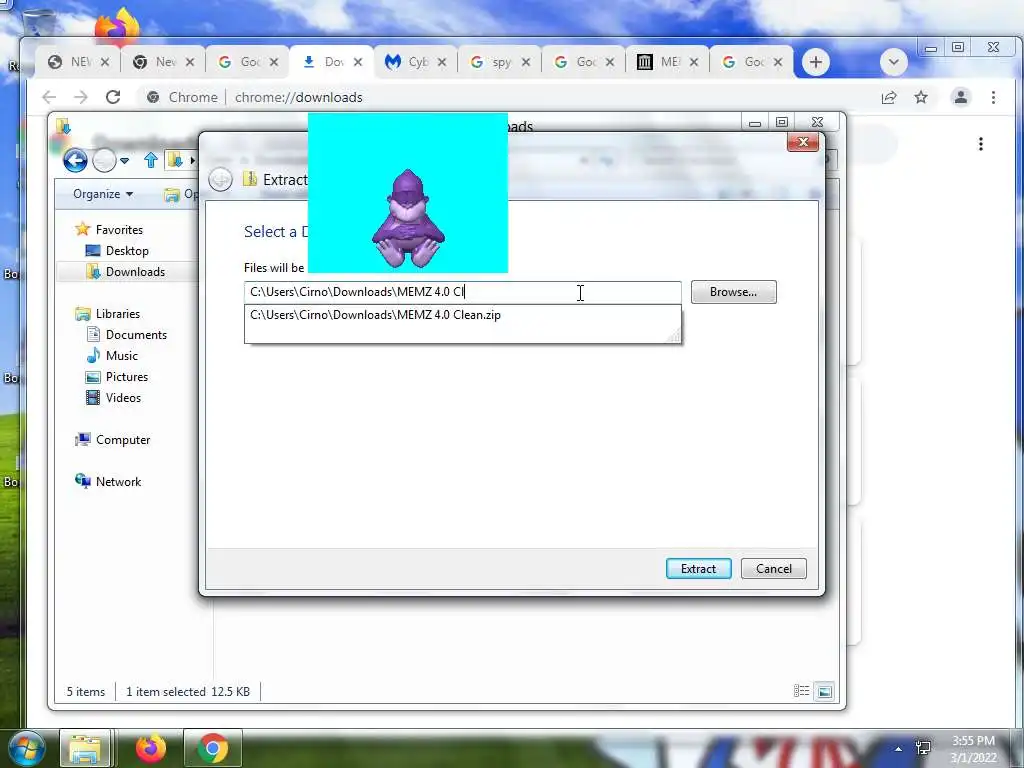The height and width of the screenshot is (768, 1024).
Task: Open the Organize menu
Action: pyautogui.click(x=103, y=194)
